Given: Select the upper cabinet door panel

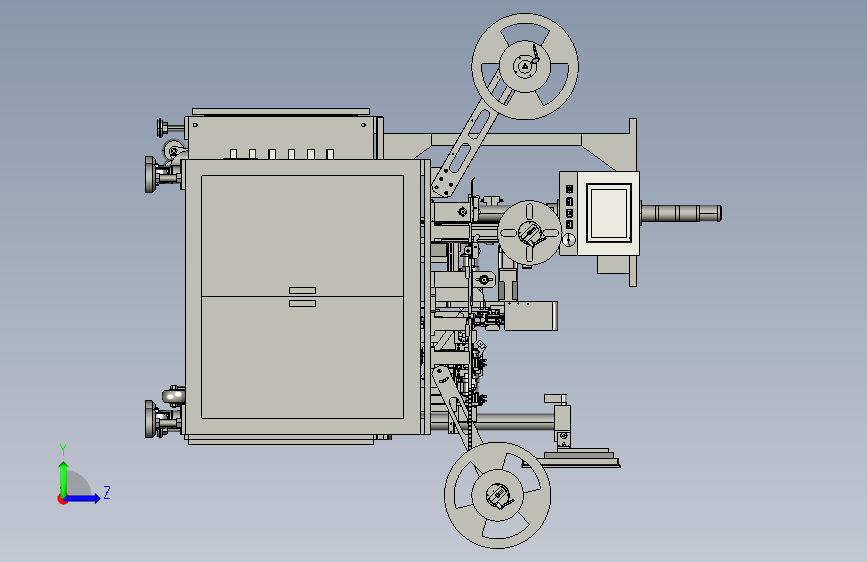Looking at the screenshot, I should 302,236.
